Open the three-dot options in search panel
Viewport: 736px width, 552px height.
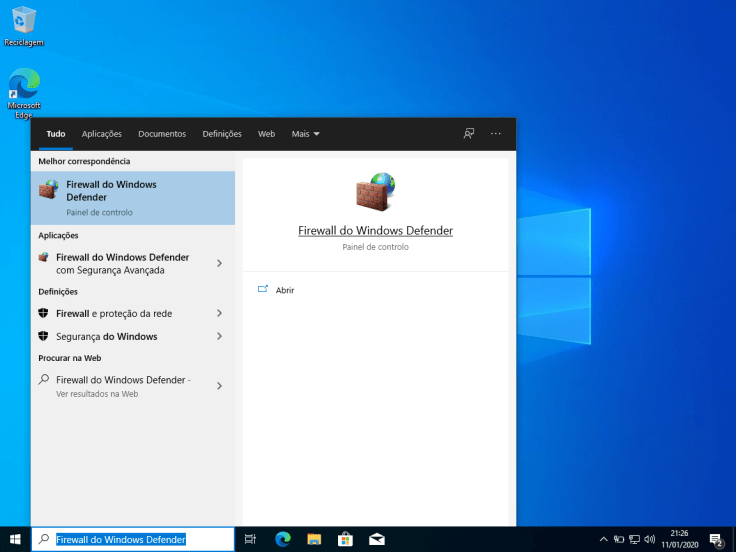pyautogui.click(x=496, y=134)
